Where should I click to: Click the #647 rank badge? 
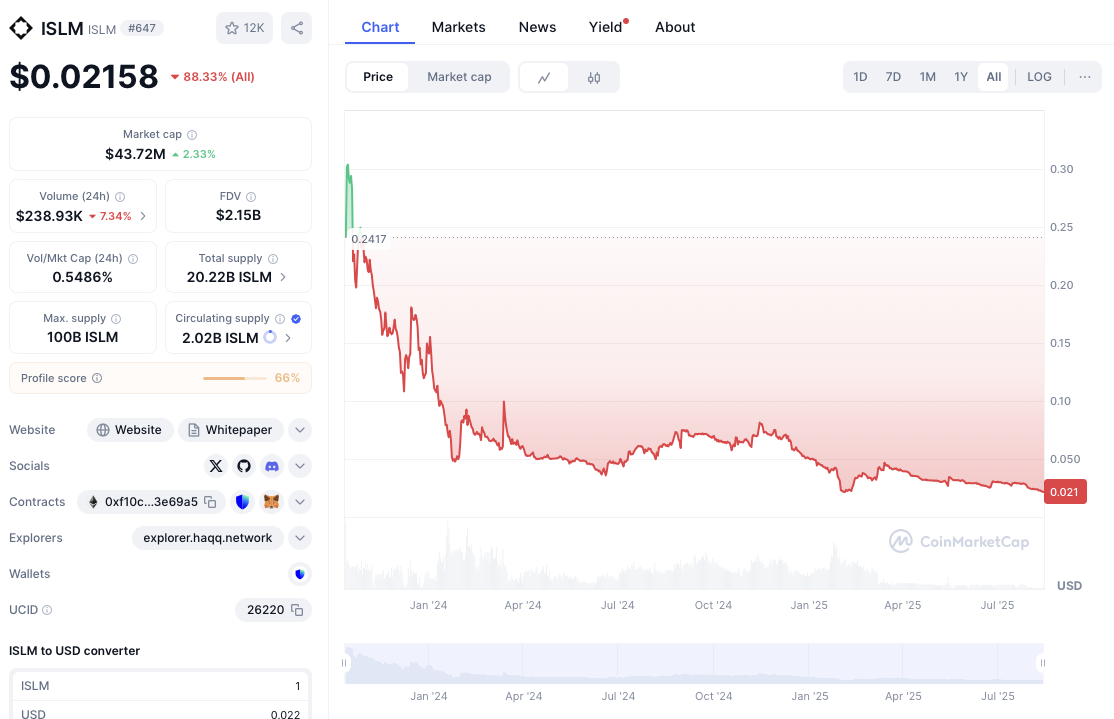[142, 28]
